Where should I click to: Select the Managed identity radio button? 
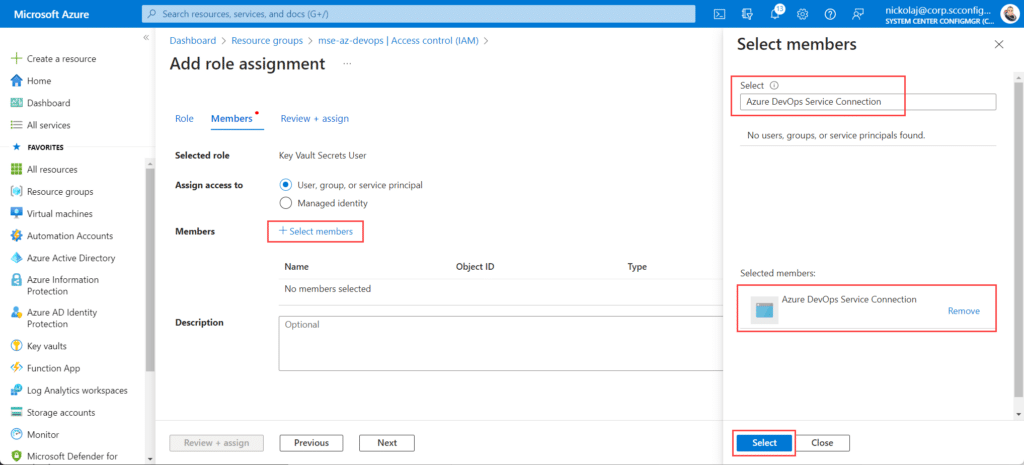point(285,203)
